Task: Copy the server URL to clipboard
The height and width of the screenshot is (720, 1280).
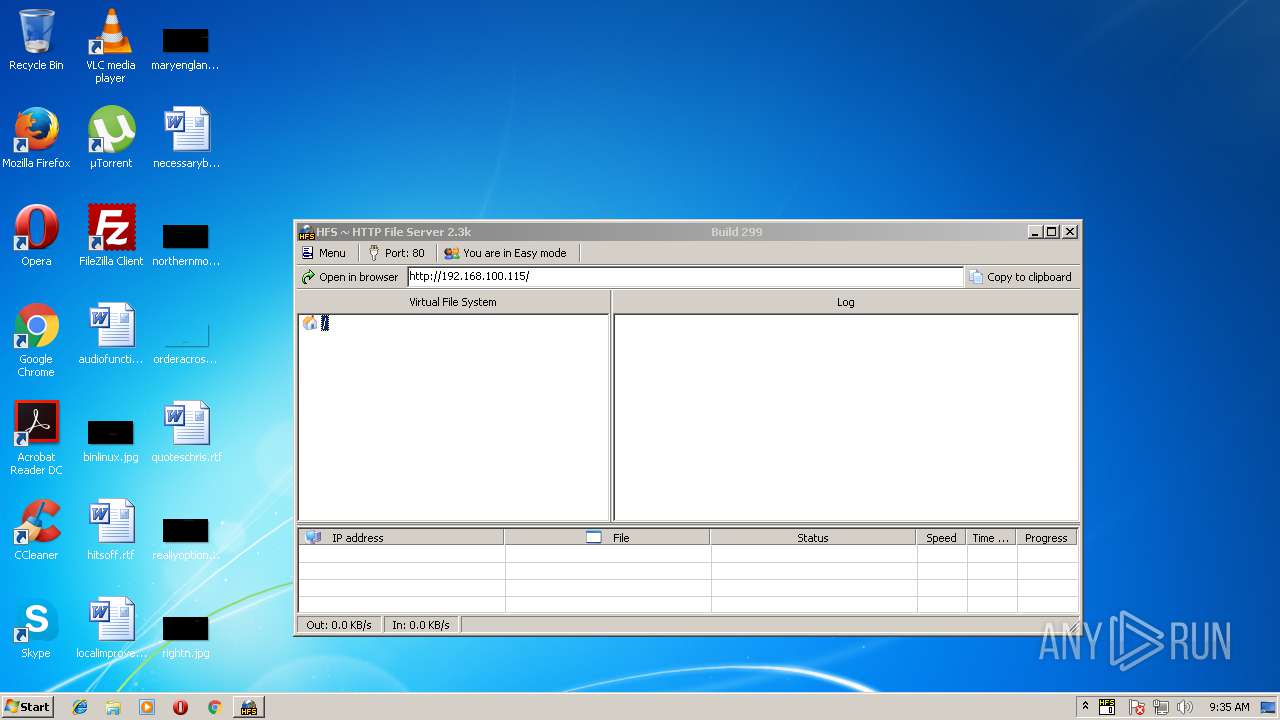Action: coord(1020,277)
